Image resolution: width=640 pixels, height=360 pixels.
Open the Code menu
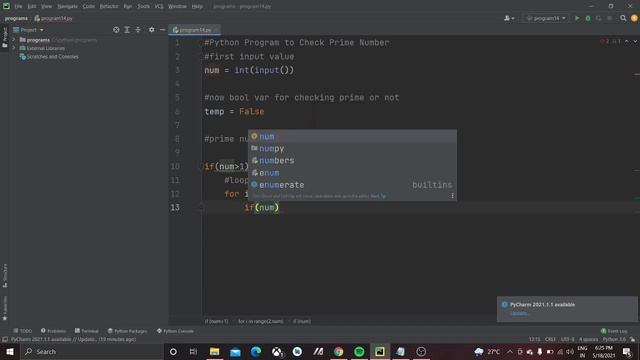(x=89, y=7)
